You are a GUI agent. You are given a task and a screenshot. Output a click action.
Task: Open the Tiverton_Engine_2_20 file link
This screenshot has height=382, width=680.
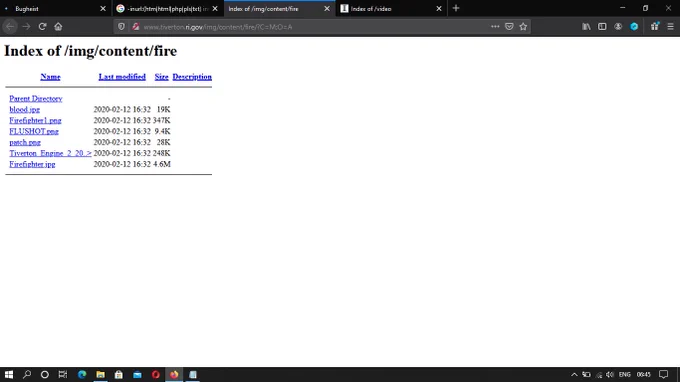[50, 153]
